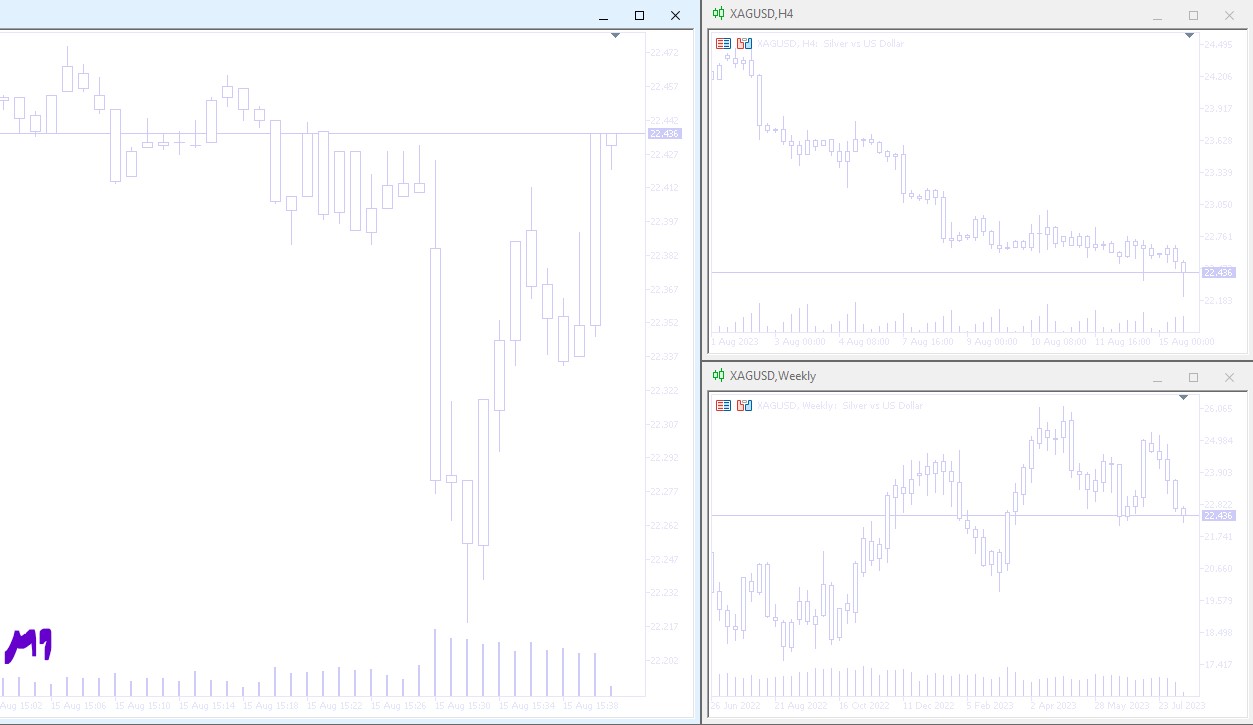Maximize the XAGUSD,H4 chart window
1253x725 pixels.
click(x=1193, y=15)
